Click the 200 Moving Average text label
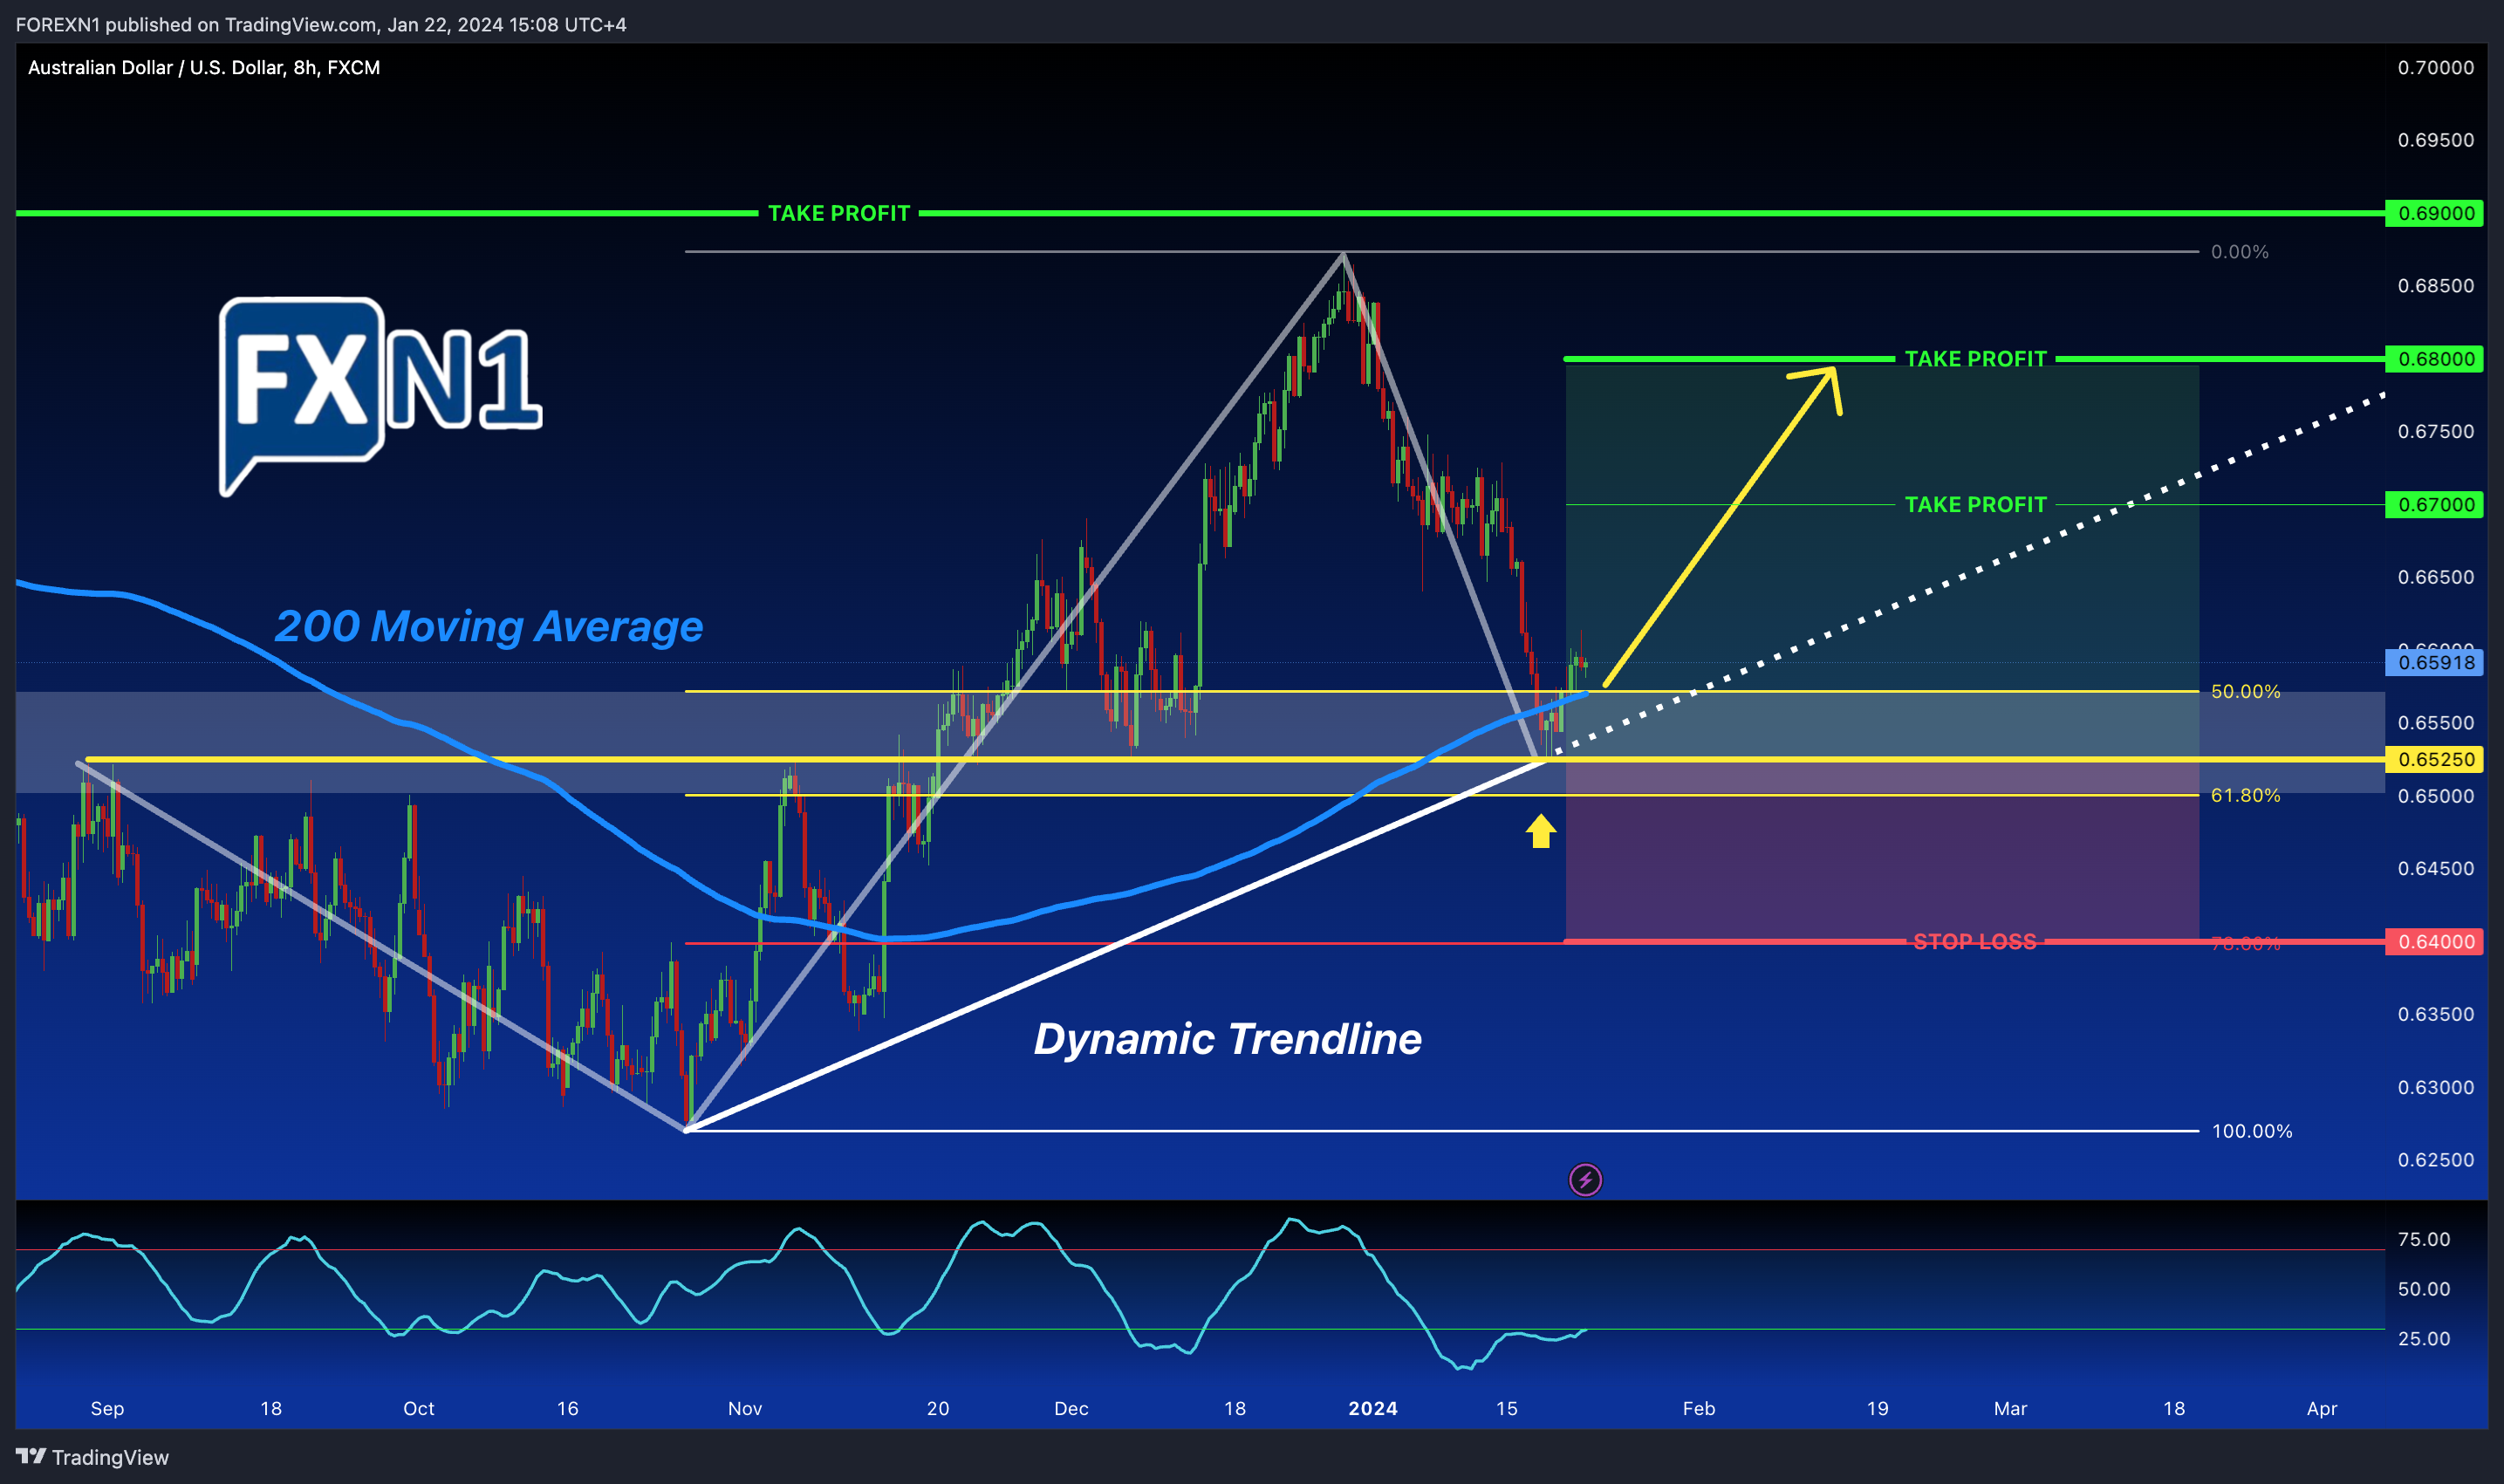The width and height of the screenshot is (2504, 1484). pos(489,627)
